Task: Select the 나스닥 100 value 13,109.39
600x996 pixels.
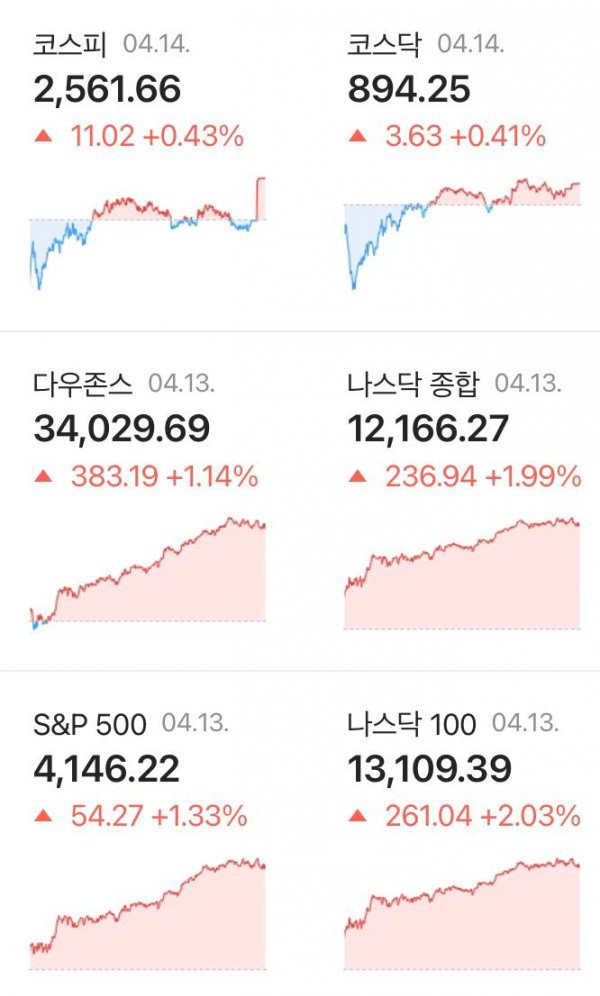Action: [x=429, y=769]
